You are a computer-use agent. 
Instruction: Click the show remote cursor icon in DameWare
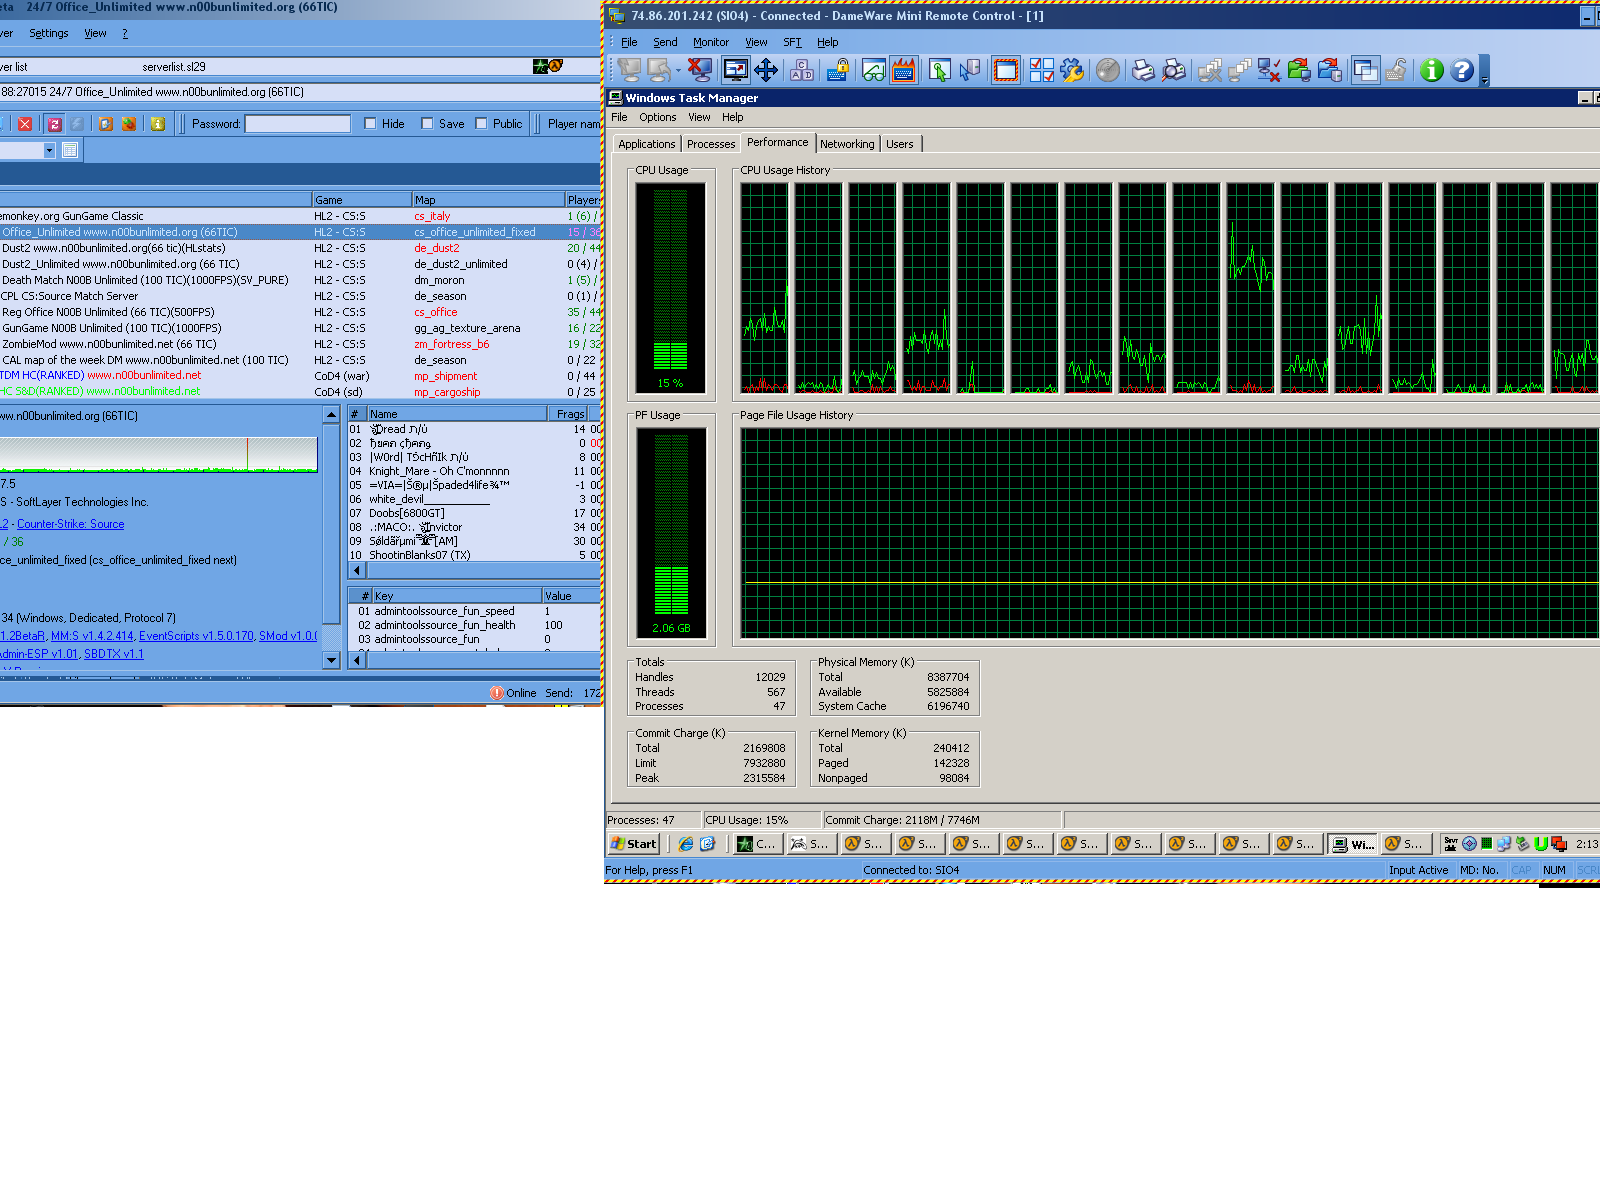click(939, 70)
